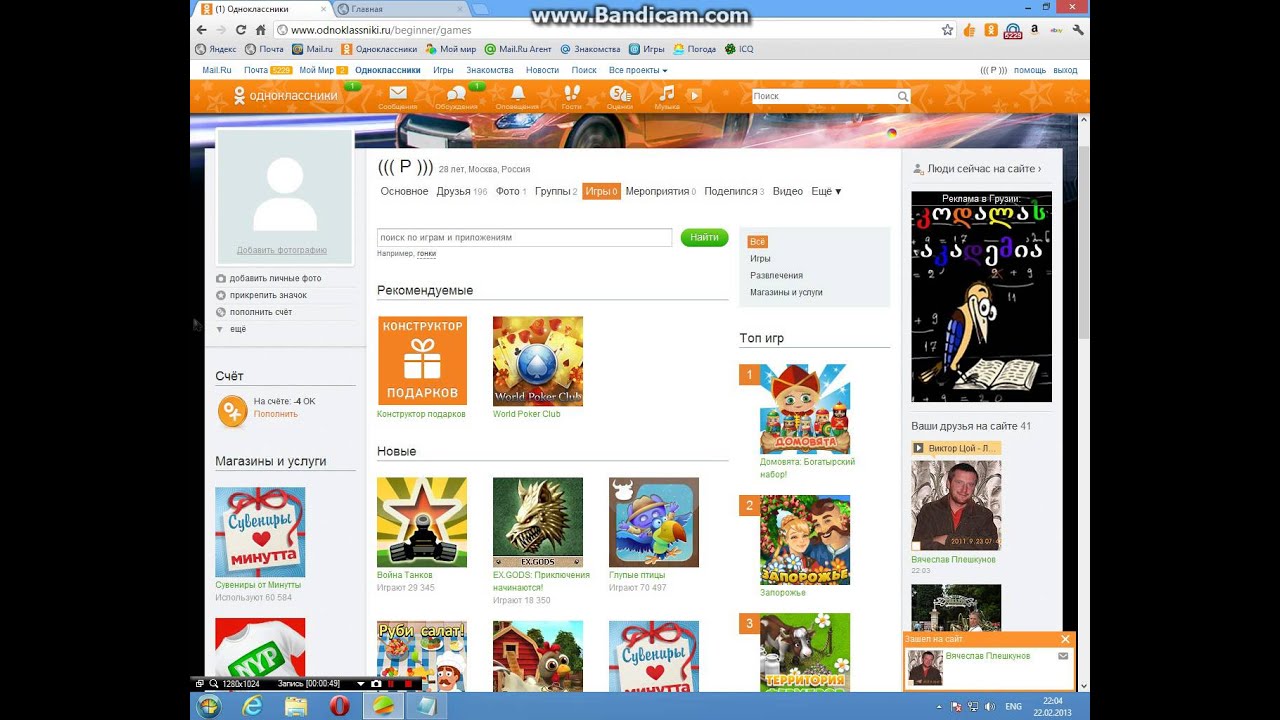The image size is (1280, 720).
Task: Open the ICQ bookmark in bookmarks bar
Action: pos(739,48)
